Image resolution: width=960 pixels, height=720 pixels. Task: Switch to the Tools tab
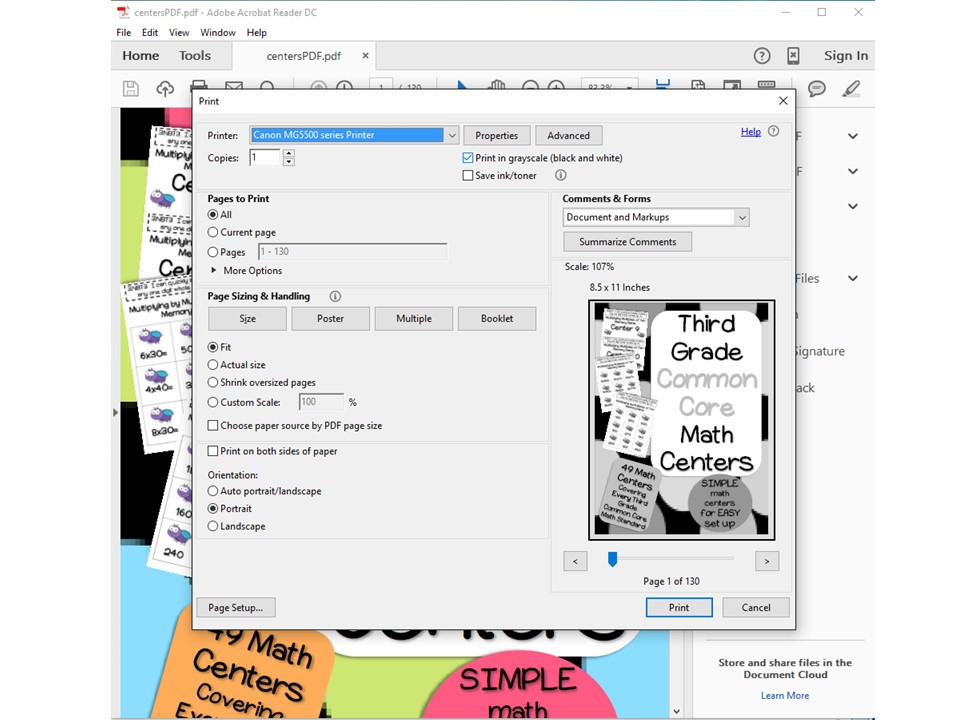pos(195,56)
